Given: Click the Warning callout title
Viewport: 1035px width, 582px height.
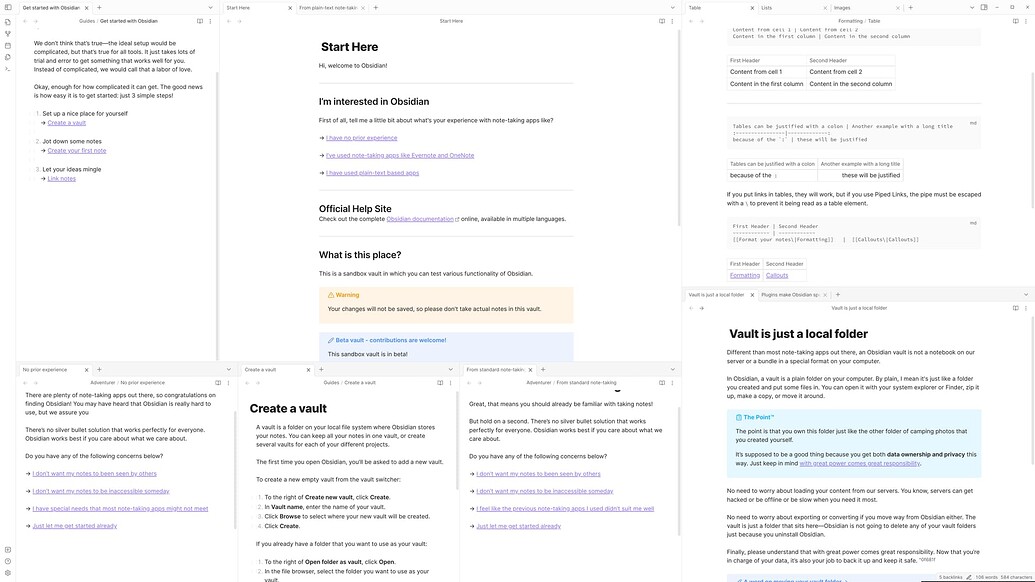Looking at the screenshot, I should pyautogui.click(x=347, y=295).
